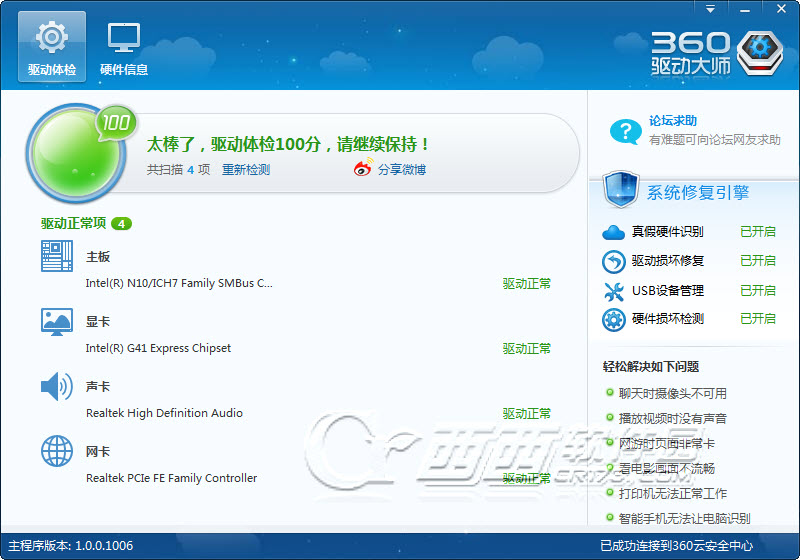Click 聊天时摄像头不可用 item
The height and width of the screenshot is (560, 800).
tap(672, 393)
